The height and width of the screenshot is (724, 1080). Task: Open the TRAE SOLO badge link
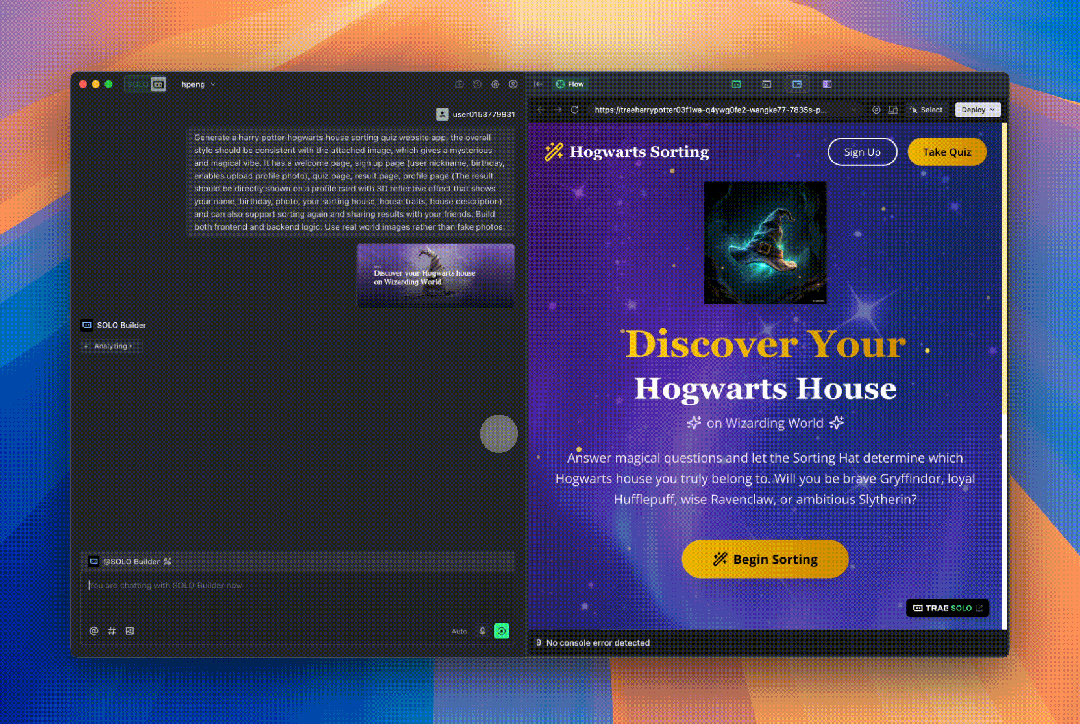pyautogui.click(x=947, y=608)
